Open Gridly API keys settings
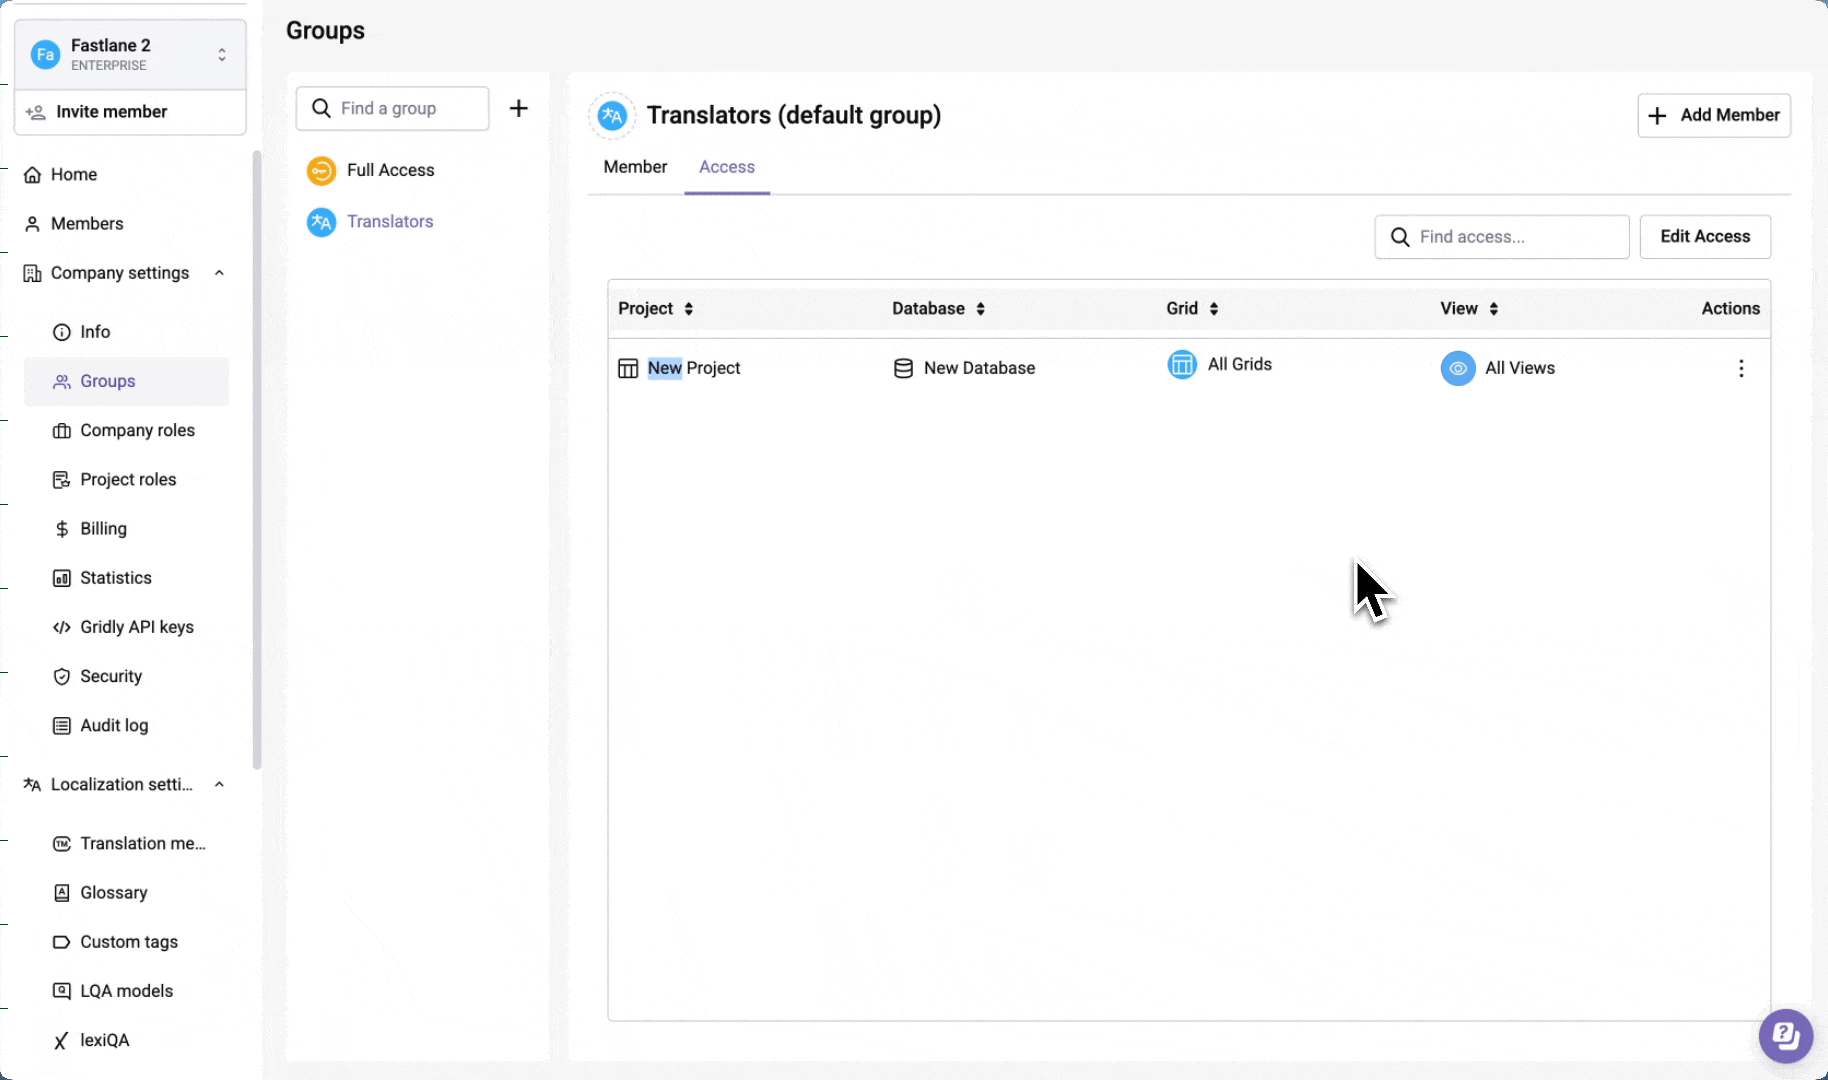Screen dimensions: 1828x1080 click(136, 626)
